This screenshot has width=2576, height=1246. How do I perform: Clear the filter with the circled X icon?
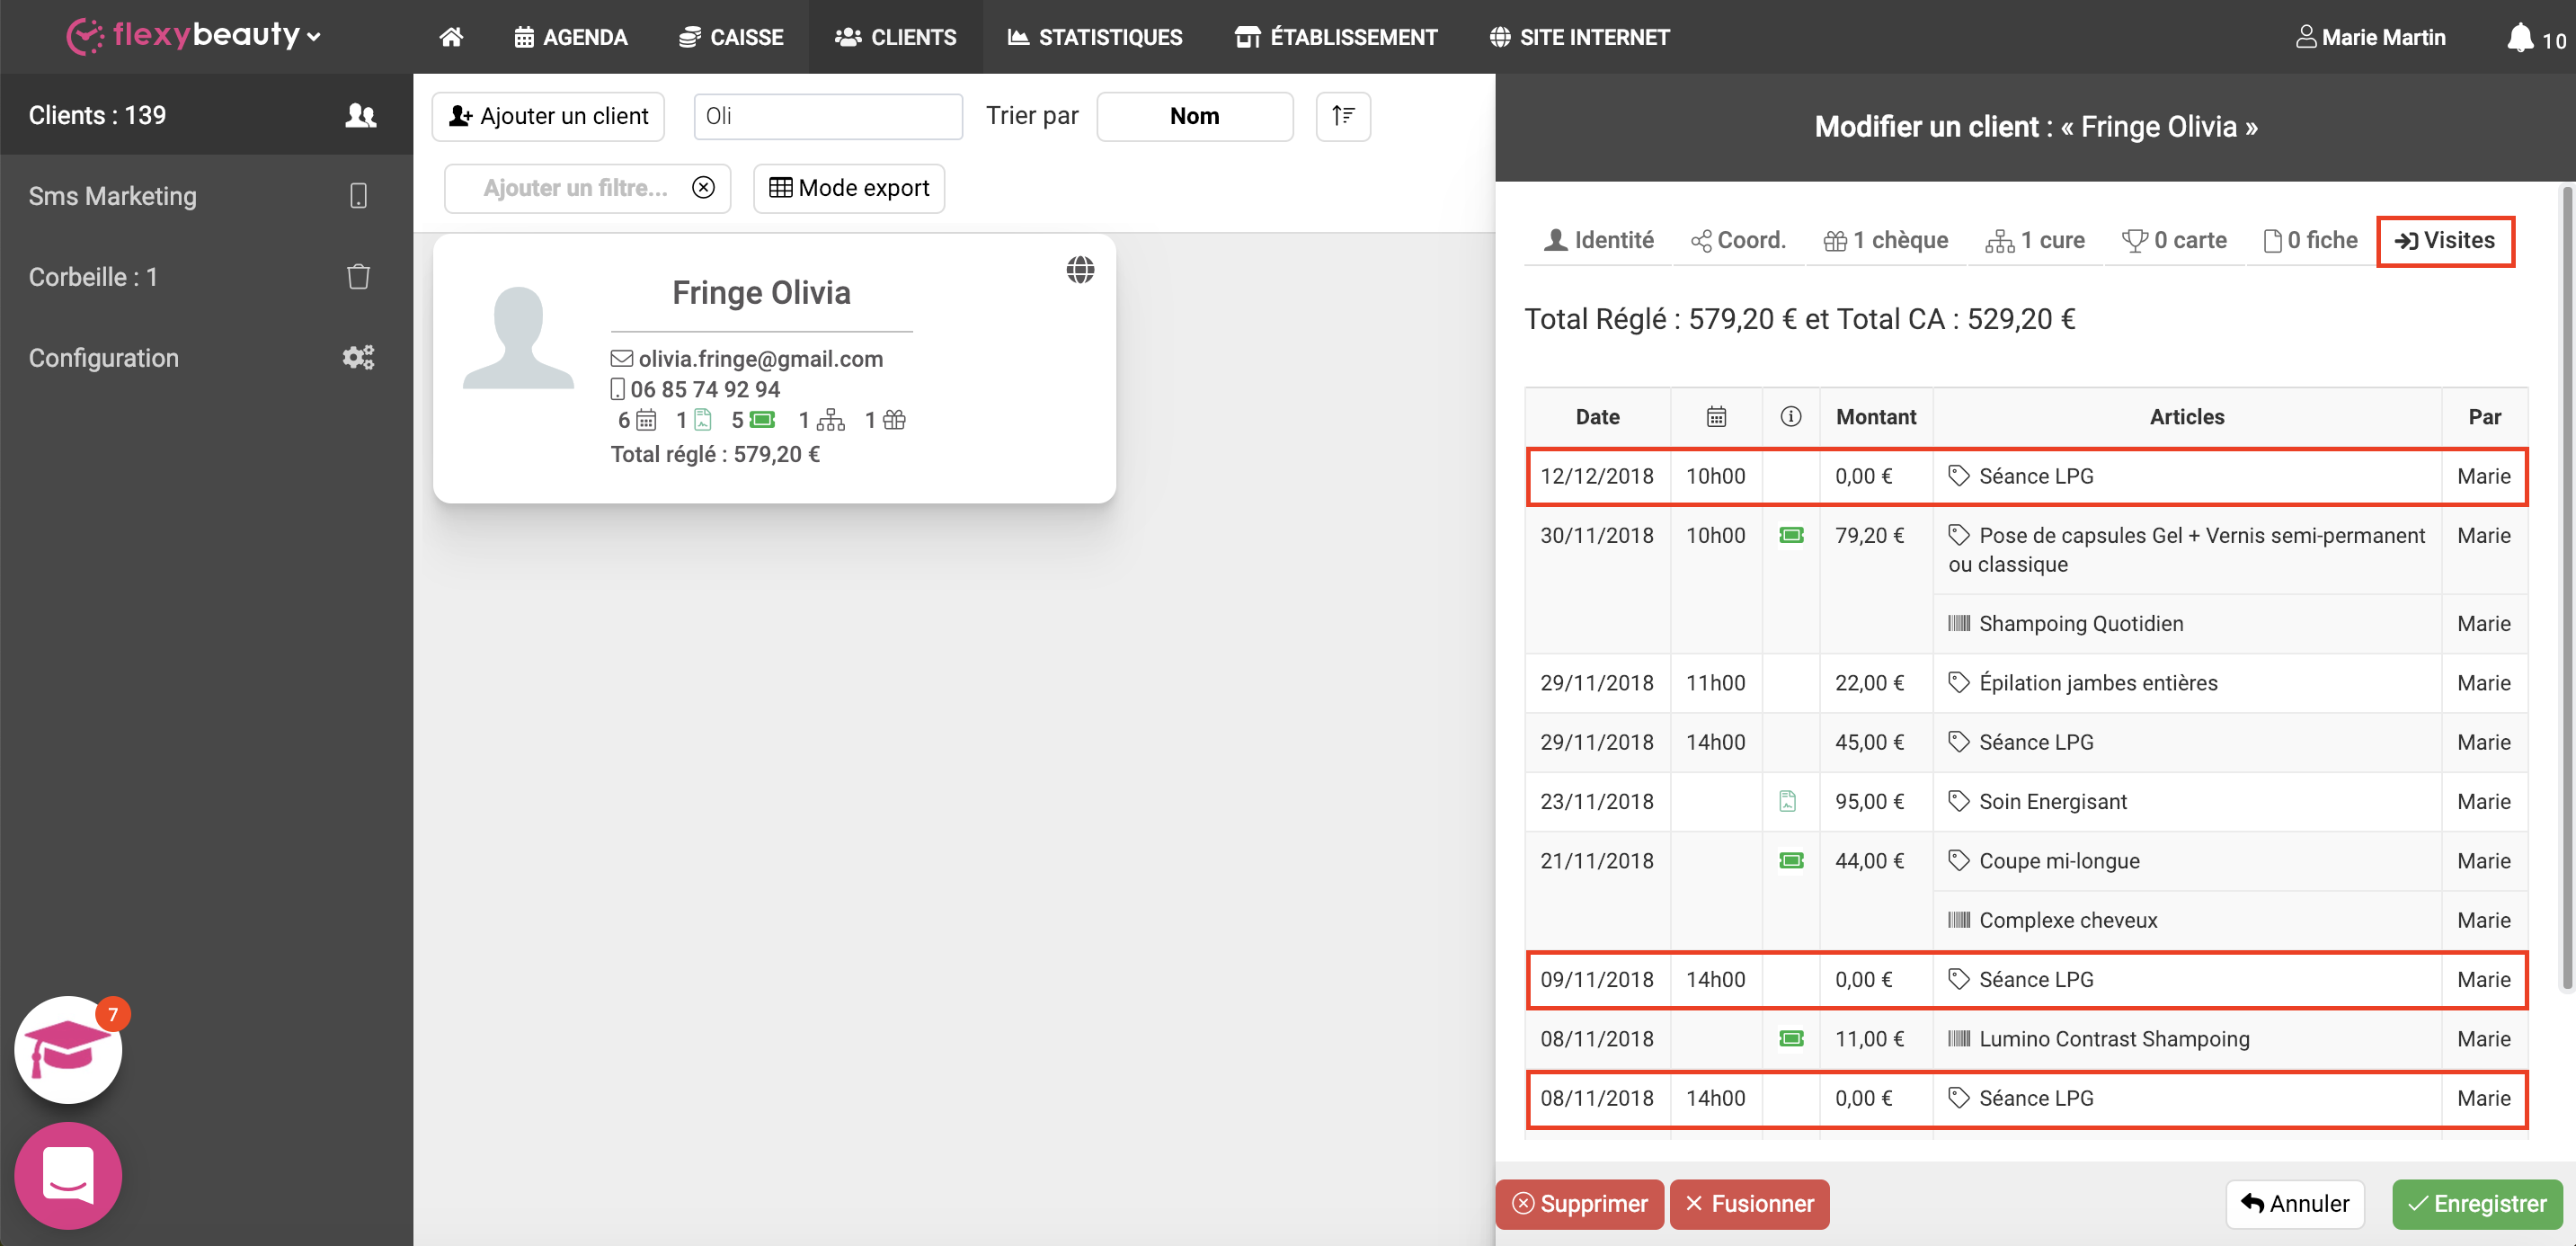pos(704,188)
